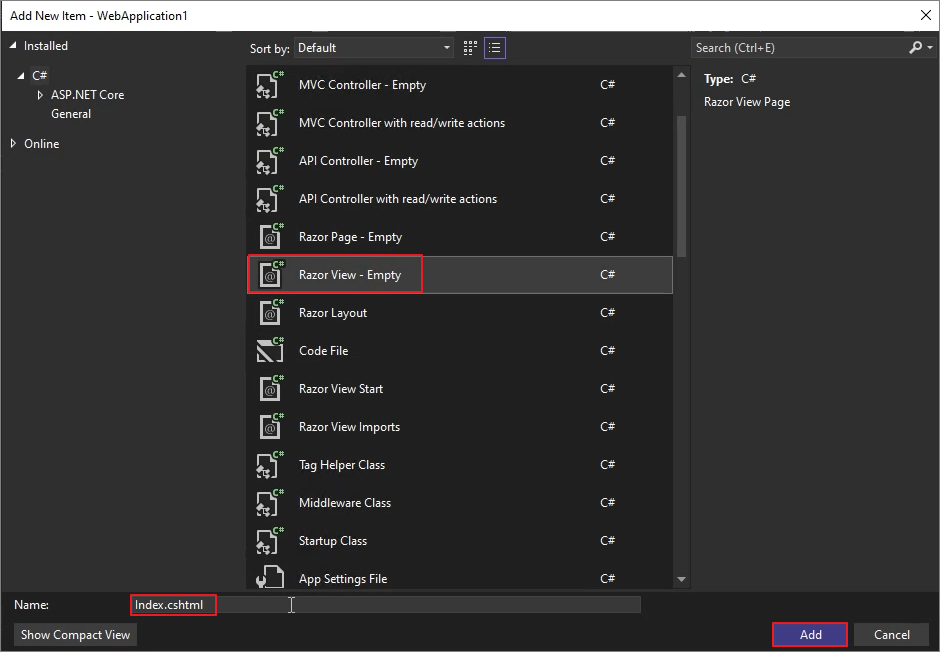This screenshot has height=652, width=940.
Task: Select 'API Controller with read/write actions' text
Action: click(x=397, y=199)
